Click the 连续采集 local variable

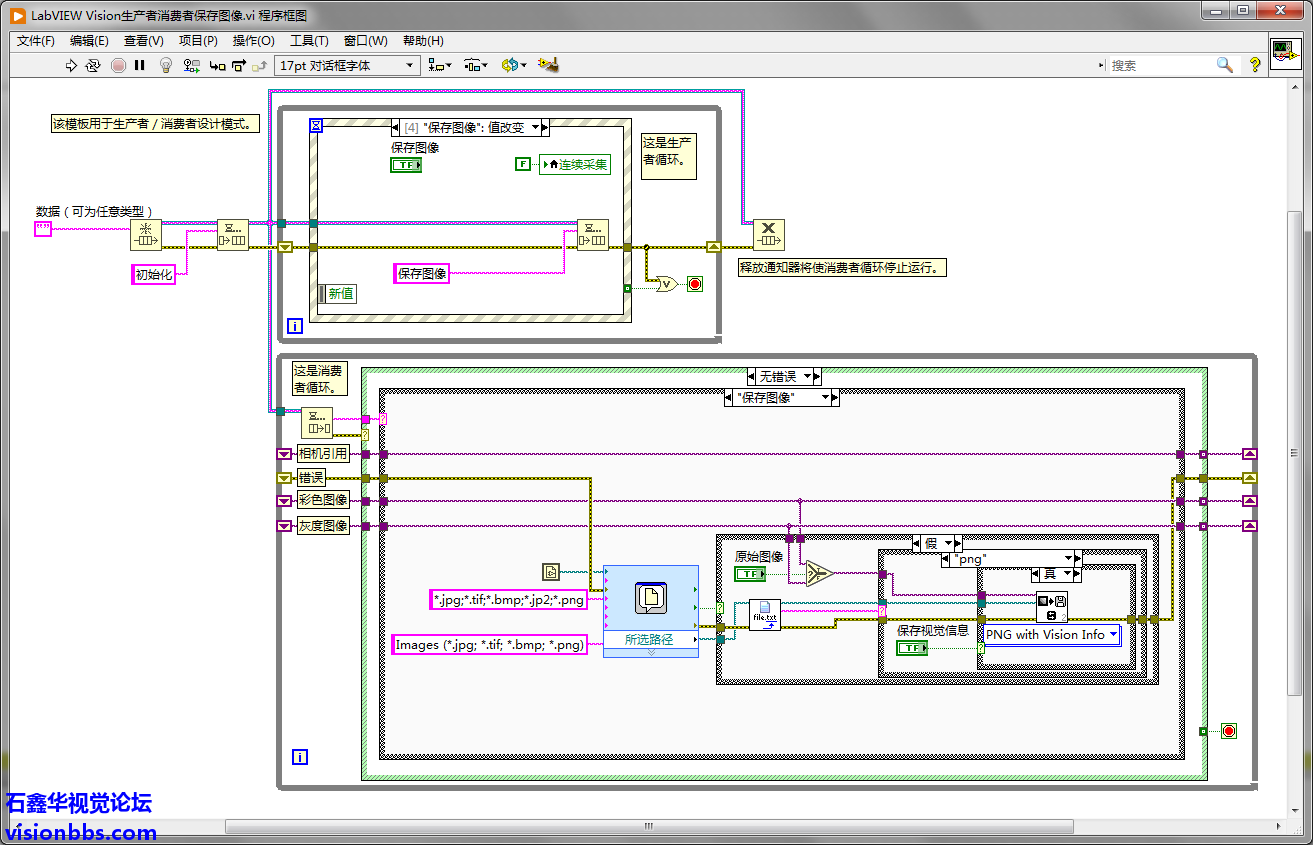pyautogui.click(x=574, y=165)
